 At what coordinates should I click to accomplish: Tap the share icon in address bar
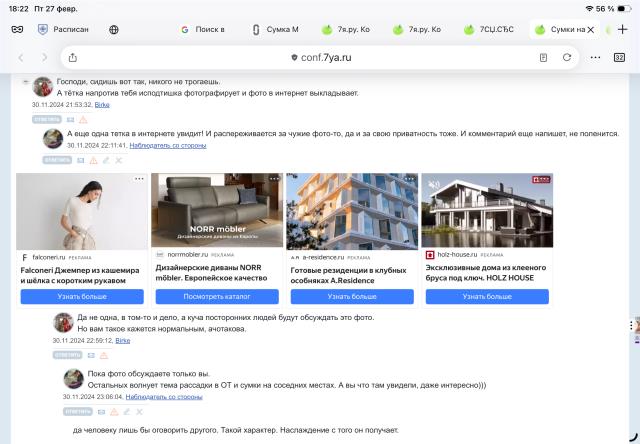pyautogui.click(x=72, y=57)
